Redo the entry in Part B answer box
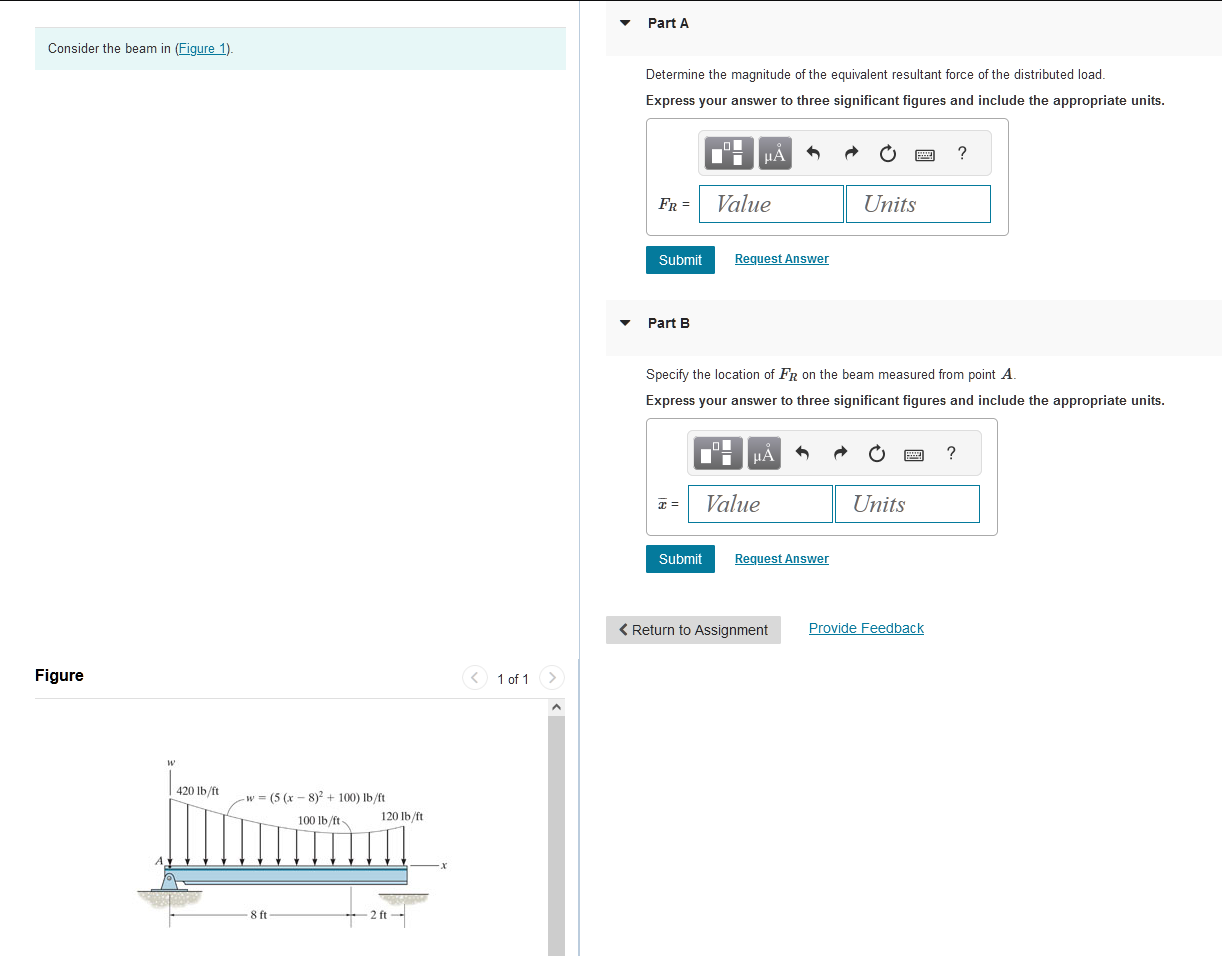The image size is (1222, 956). [x=839, y=453]
